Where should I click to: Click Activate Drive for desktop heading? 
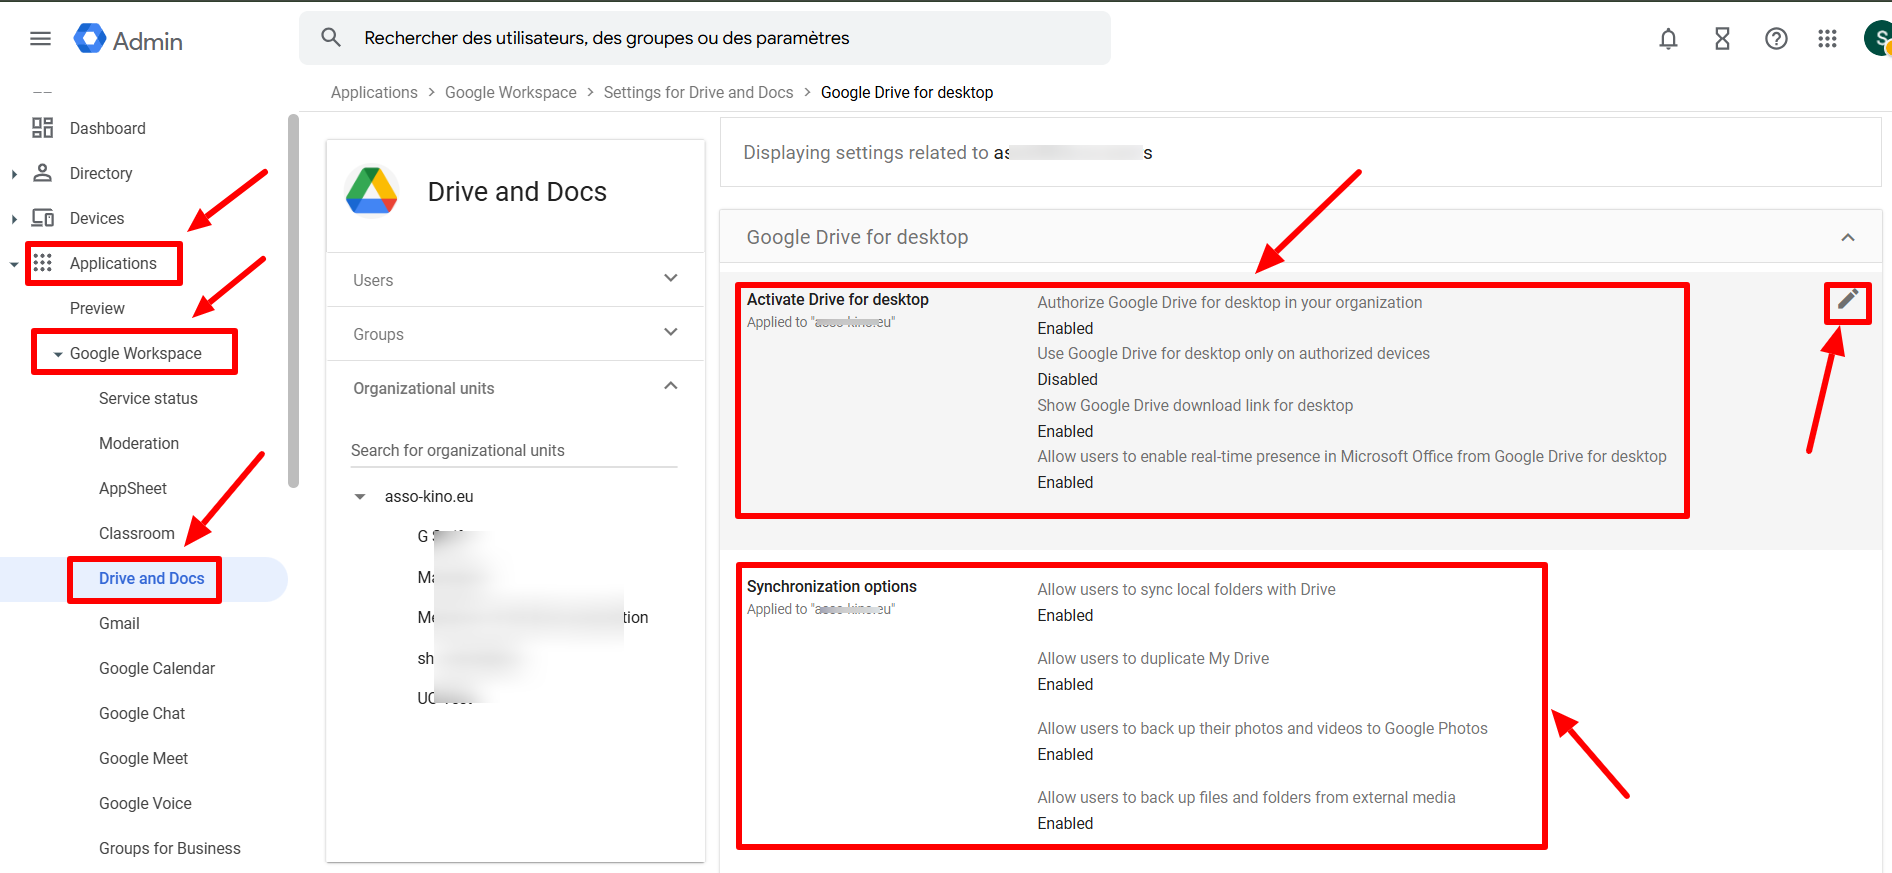point(838,299)
